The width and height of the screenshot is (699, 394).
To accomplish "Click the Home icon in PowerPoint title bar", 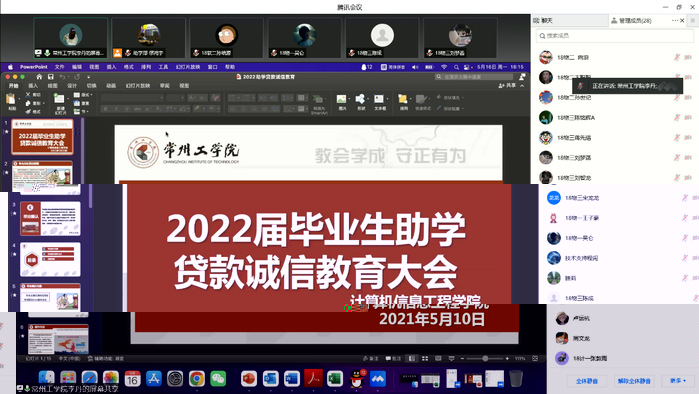I will coord(39,77).
